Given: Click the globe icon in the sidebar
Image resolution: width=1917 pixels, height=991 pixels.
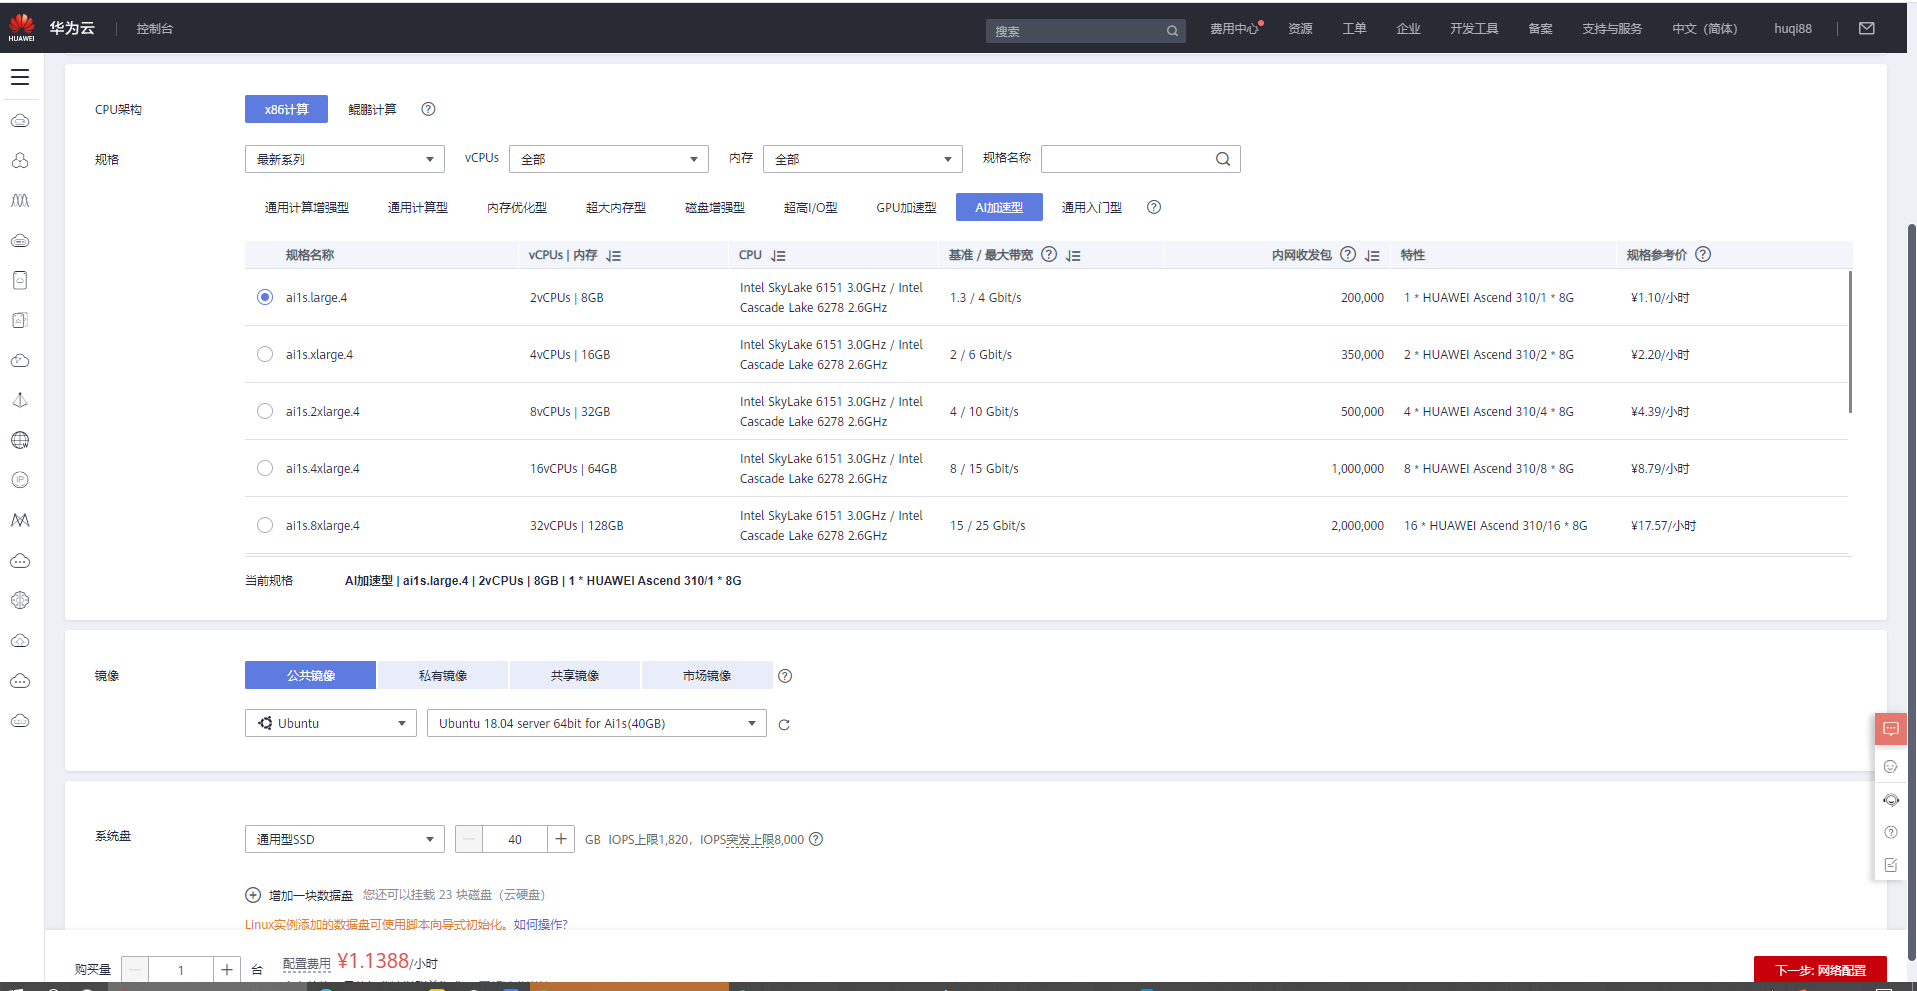Looking at the screenshot, I should click(20, 440).
